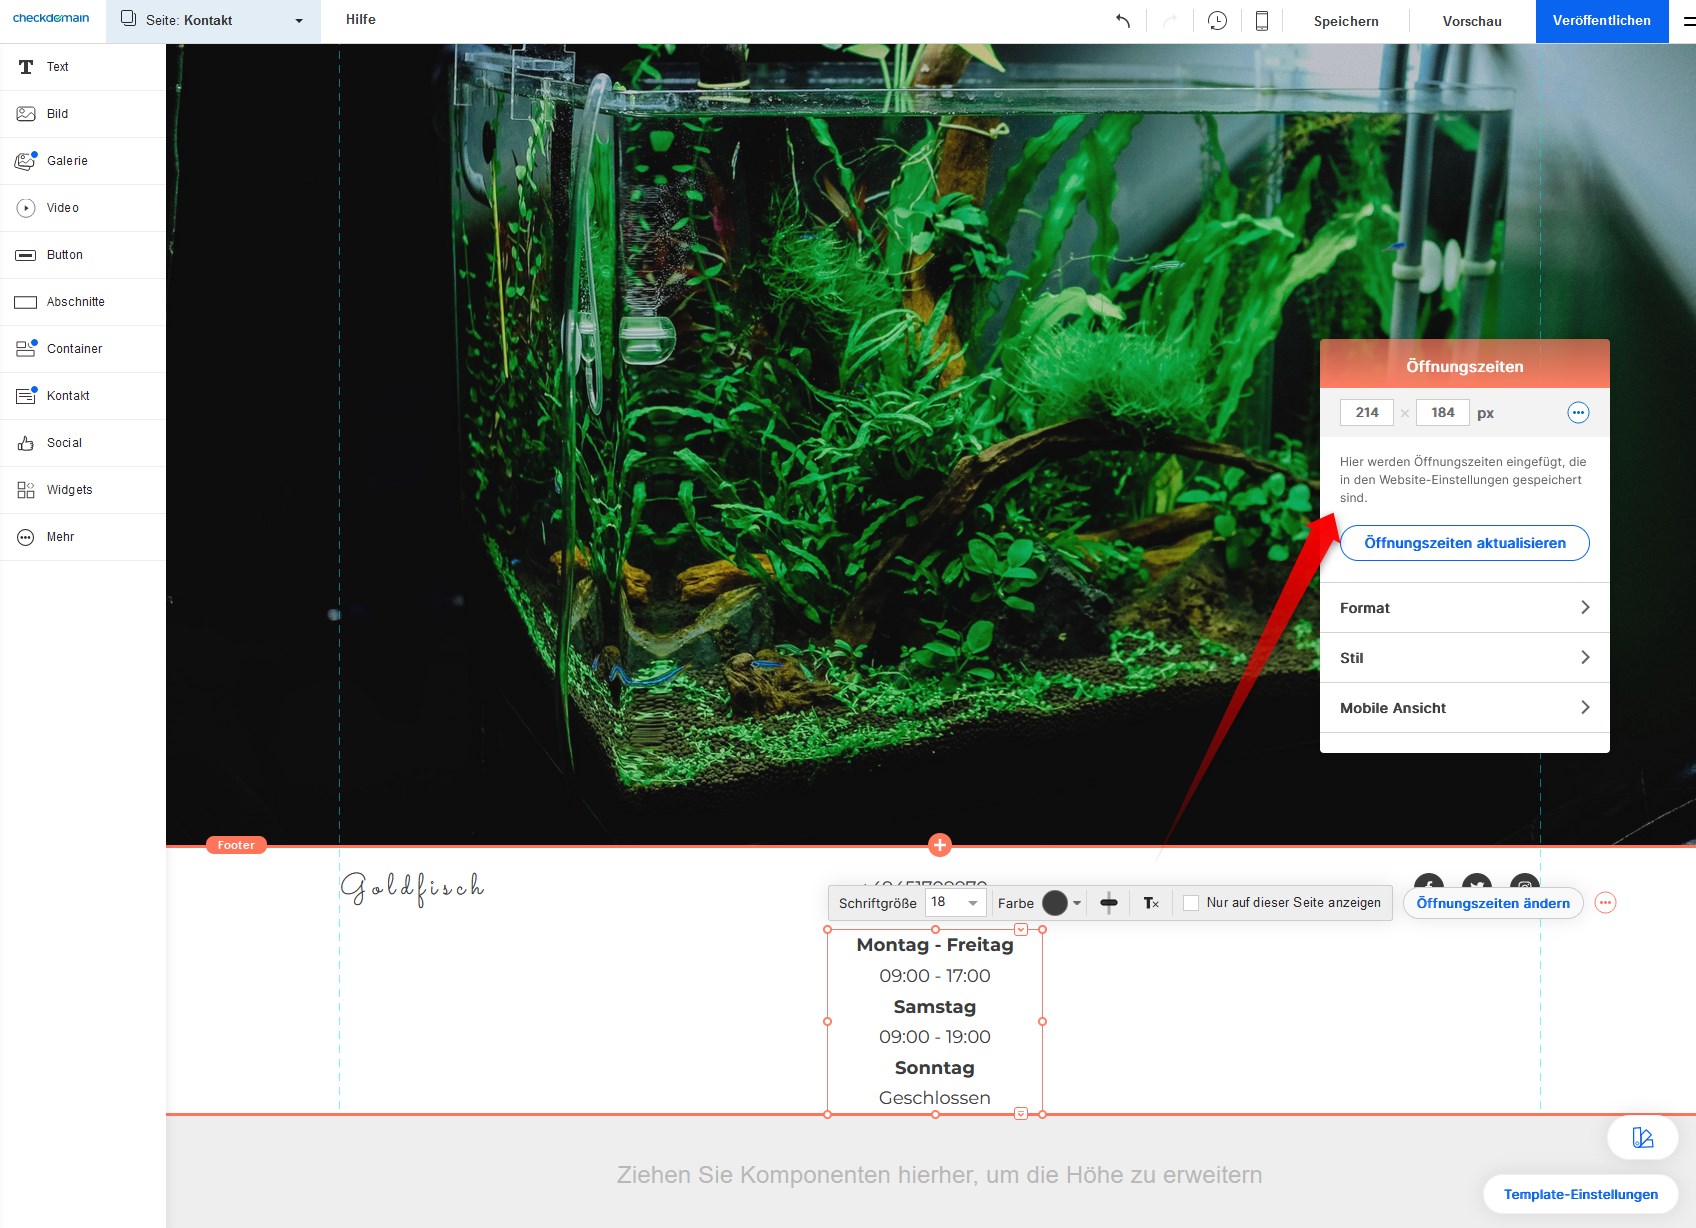Open the Farbe color swatch
Image resolution: width=1696 pixels, height=1228 pixels.
pos(1055,903)
